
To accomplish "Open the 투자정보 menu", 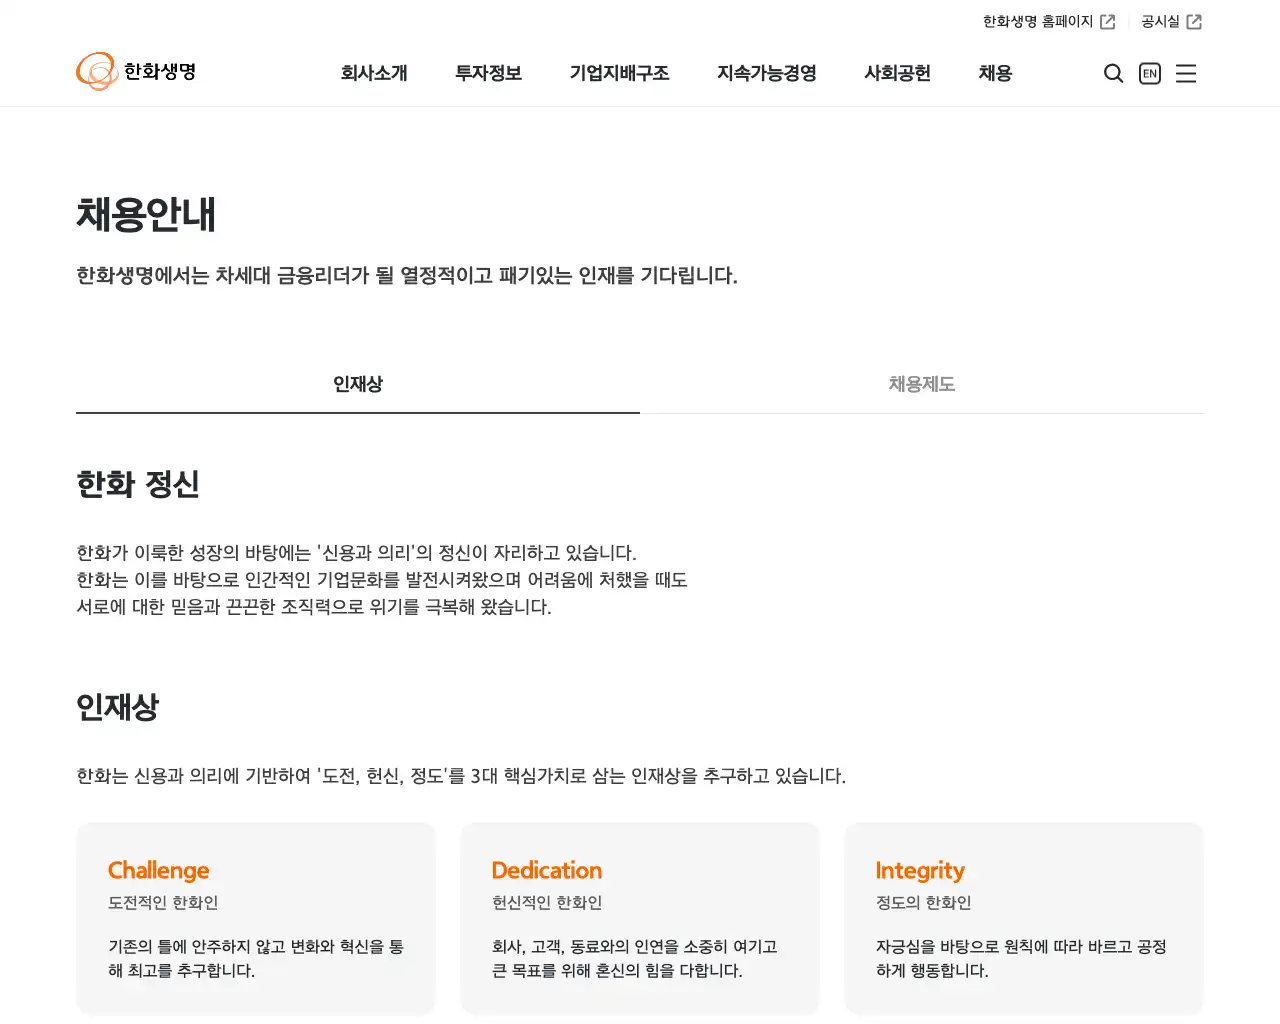I will tap(488, 73).
